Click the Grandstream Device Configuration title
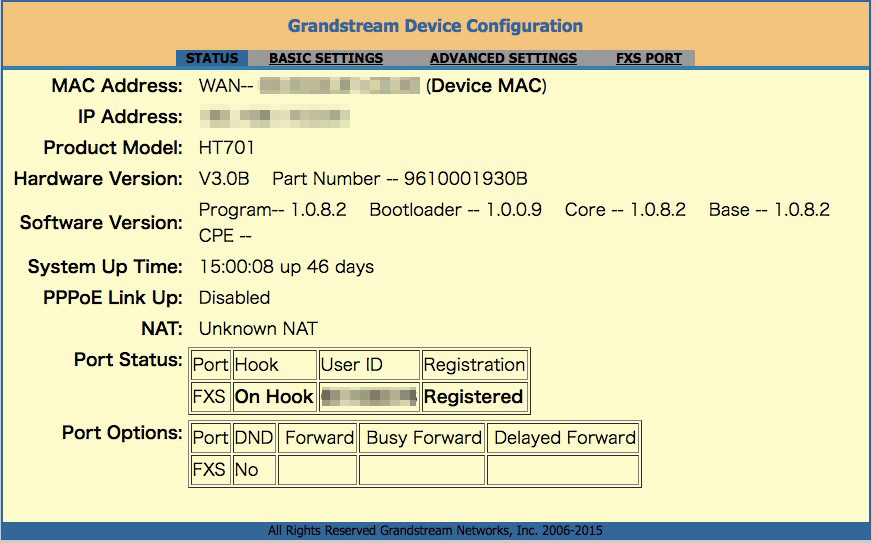 (435, 26)
